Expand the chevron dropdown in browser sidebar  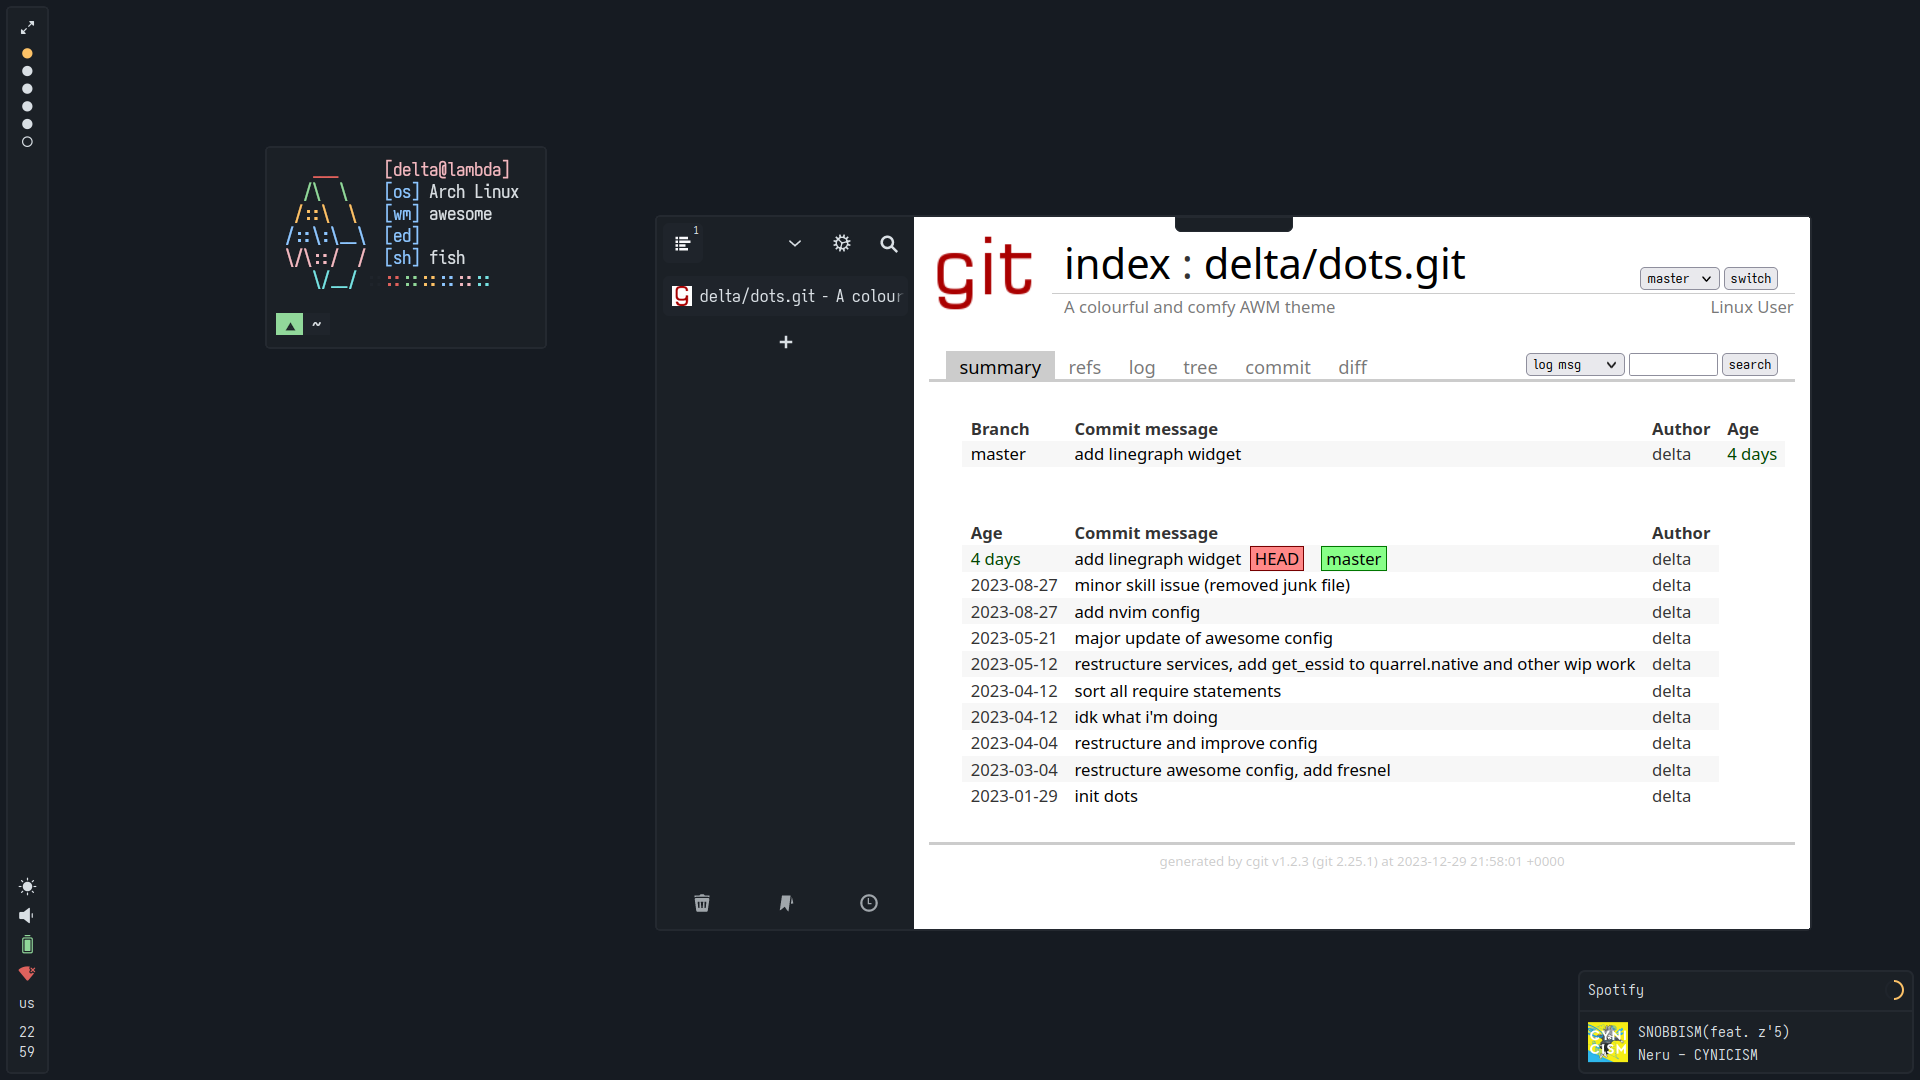[794, 244]
